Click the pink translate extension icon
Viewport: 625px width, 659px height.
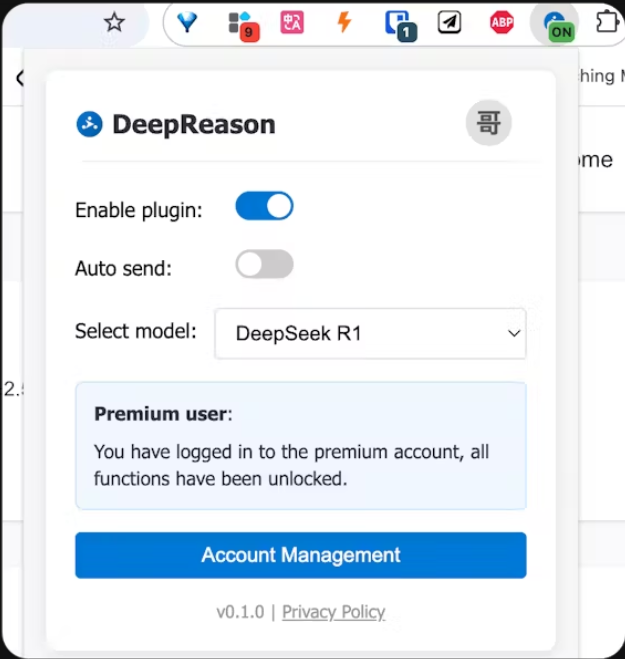[x=292, y=22]
